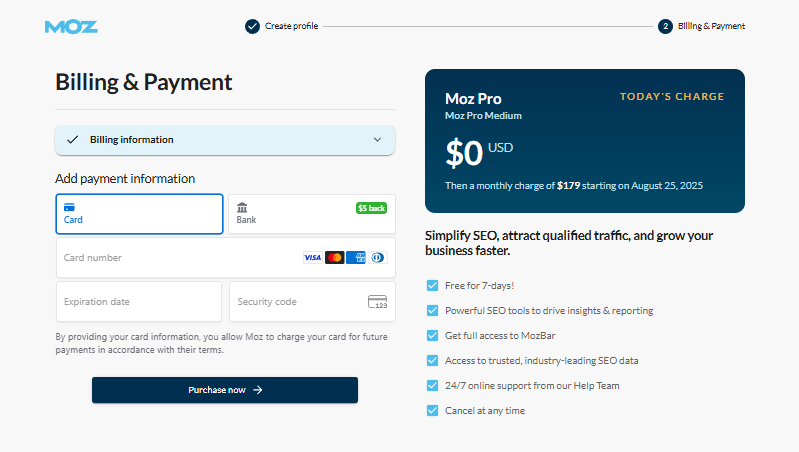Click the Diners Club logo

[x=378, y=257]
